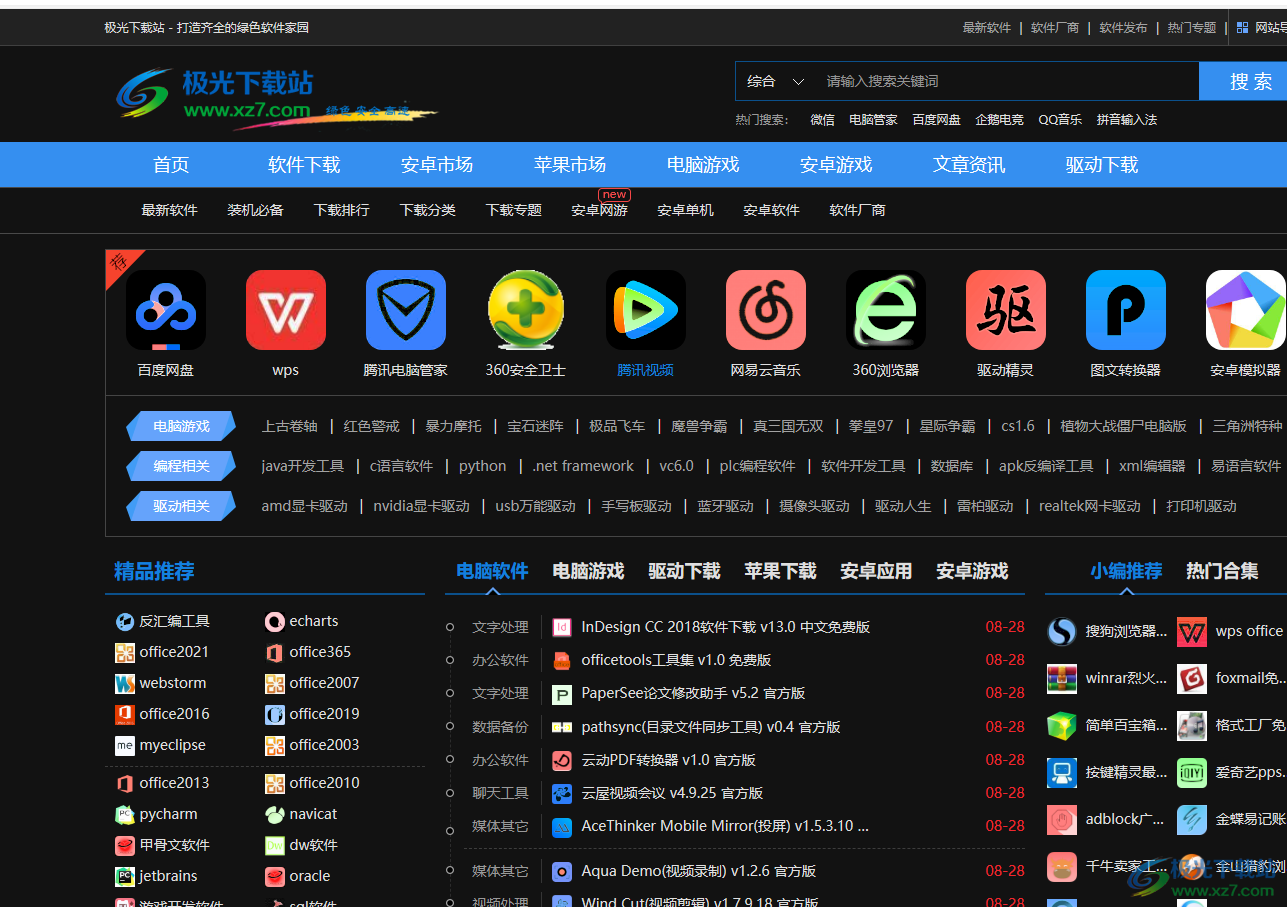1287x907 pixels.
Task: Click the PaperSee论文修改助手 row icon
Action: [x=562, y=693]
